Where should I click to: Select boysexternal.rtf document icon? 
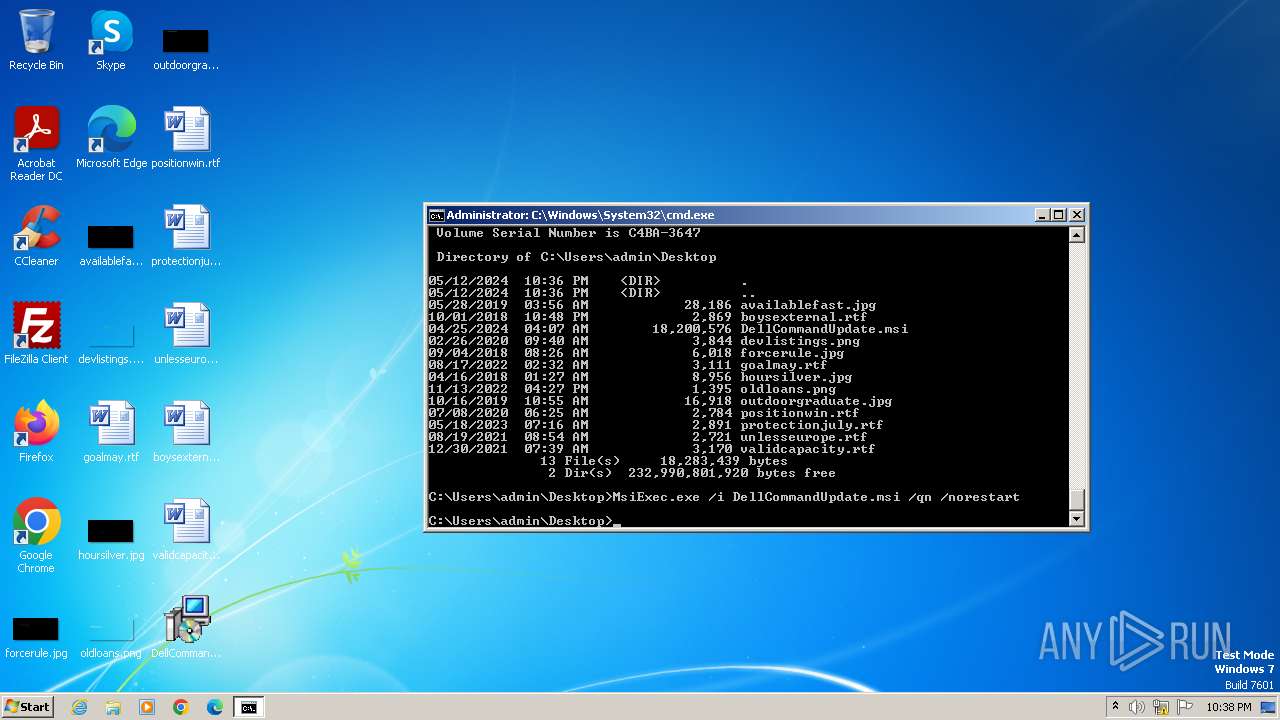(186, 432)
